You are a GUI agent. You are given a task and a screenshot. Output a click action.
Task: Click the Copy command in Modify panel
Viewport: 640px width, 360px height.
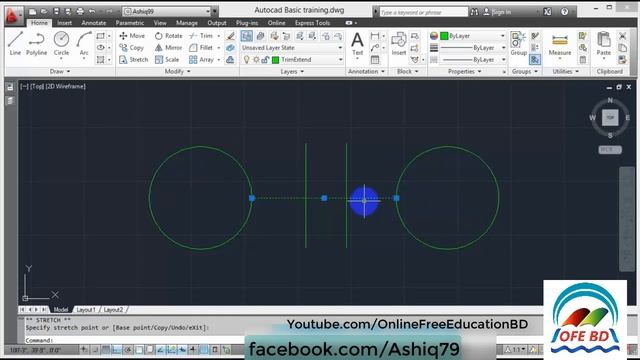pyautogui.click(x=131, y=48)
